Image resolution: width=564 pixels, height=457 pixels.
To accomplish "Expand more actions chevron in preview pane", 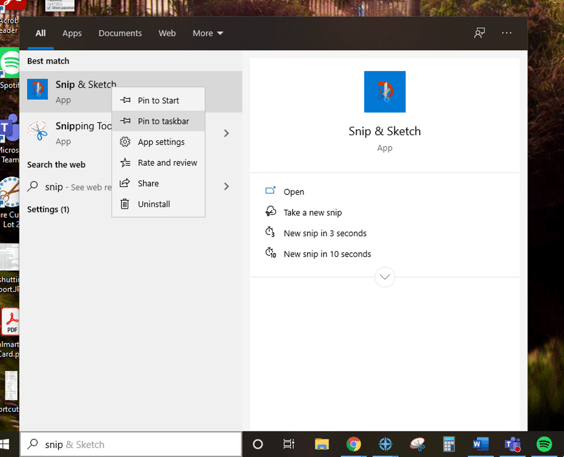I will [x=385, y=277].
